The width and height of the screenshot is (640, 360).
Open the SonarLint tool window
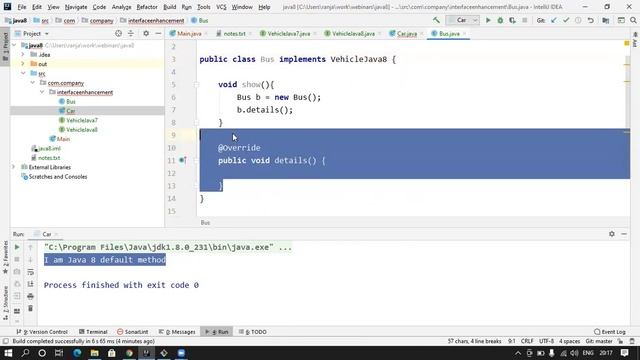tap(133, 332)
